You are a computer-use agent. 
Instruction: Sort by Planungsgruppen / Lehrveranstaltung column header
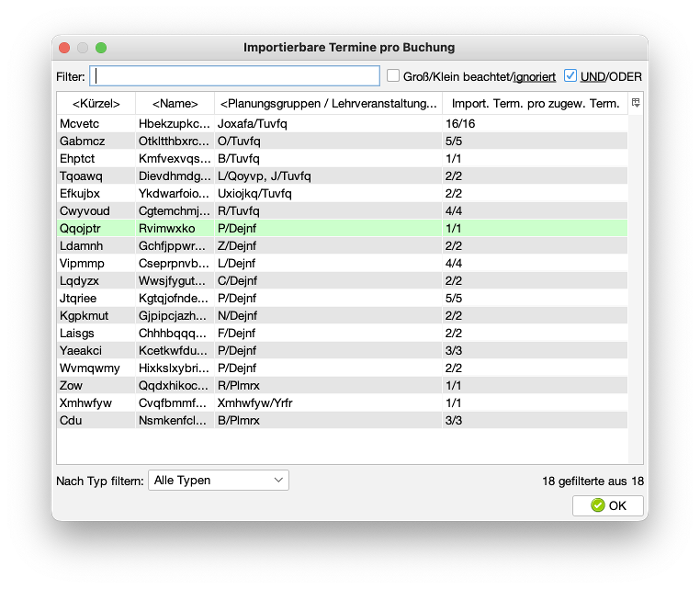(x=328, y=103)
